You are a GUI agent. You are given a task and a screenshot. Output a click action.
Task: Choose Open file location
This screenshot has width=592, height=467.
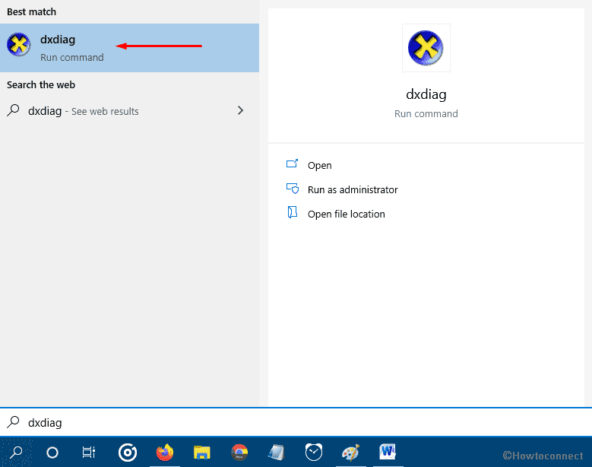click(346, 214)
